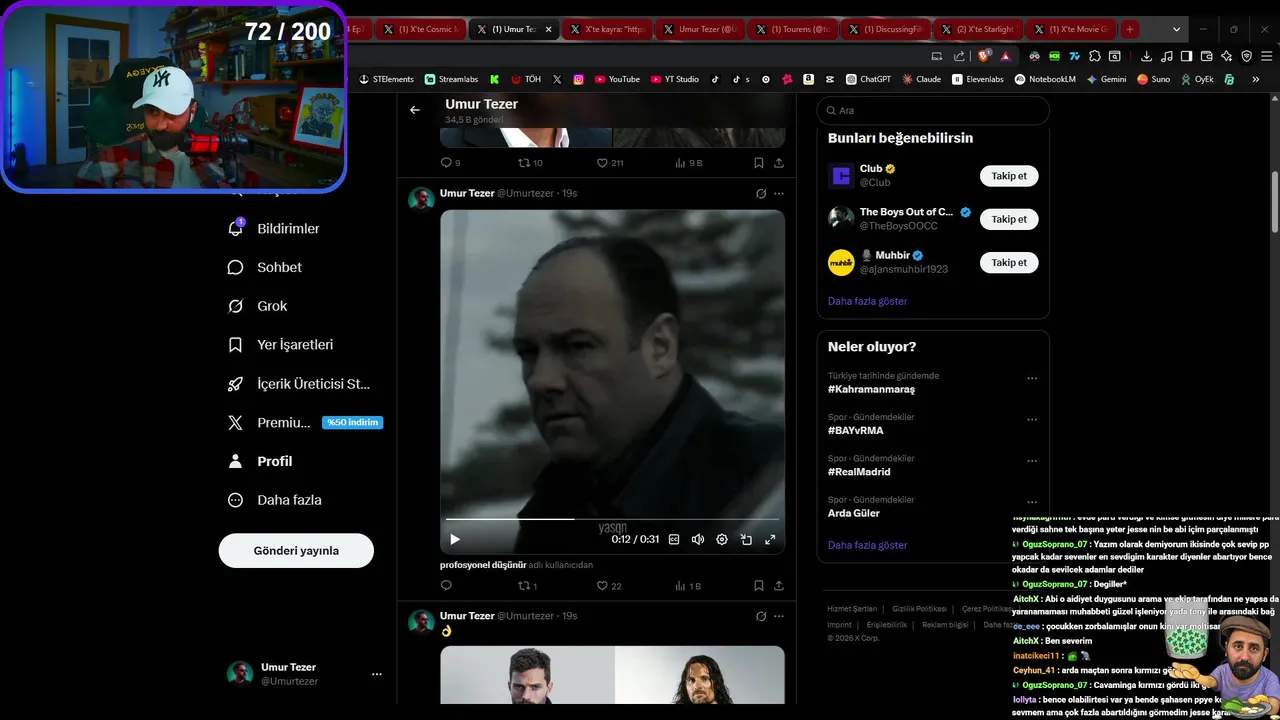Open İçerik Üreticisi Studio
The height and width of the screenshot is (720, 1280).
coord(299,384)
